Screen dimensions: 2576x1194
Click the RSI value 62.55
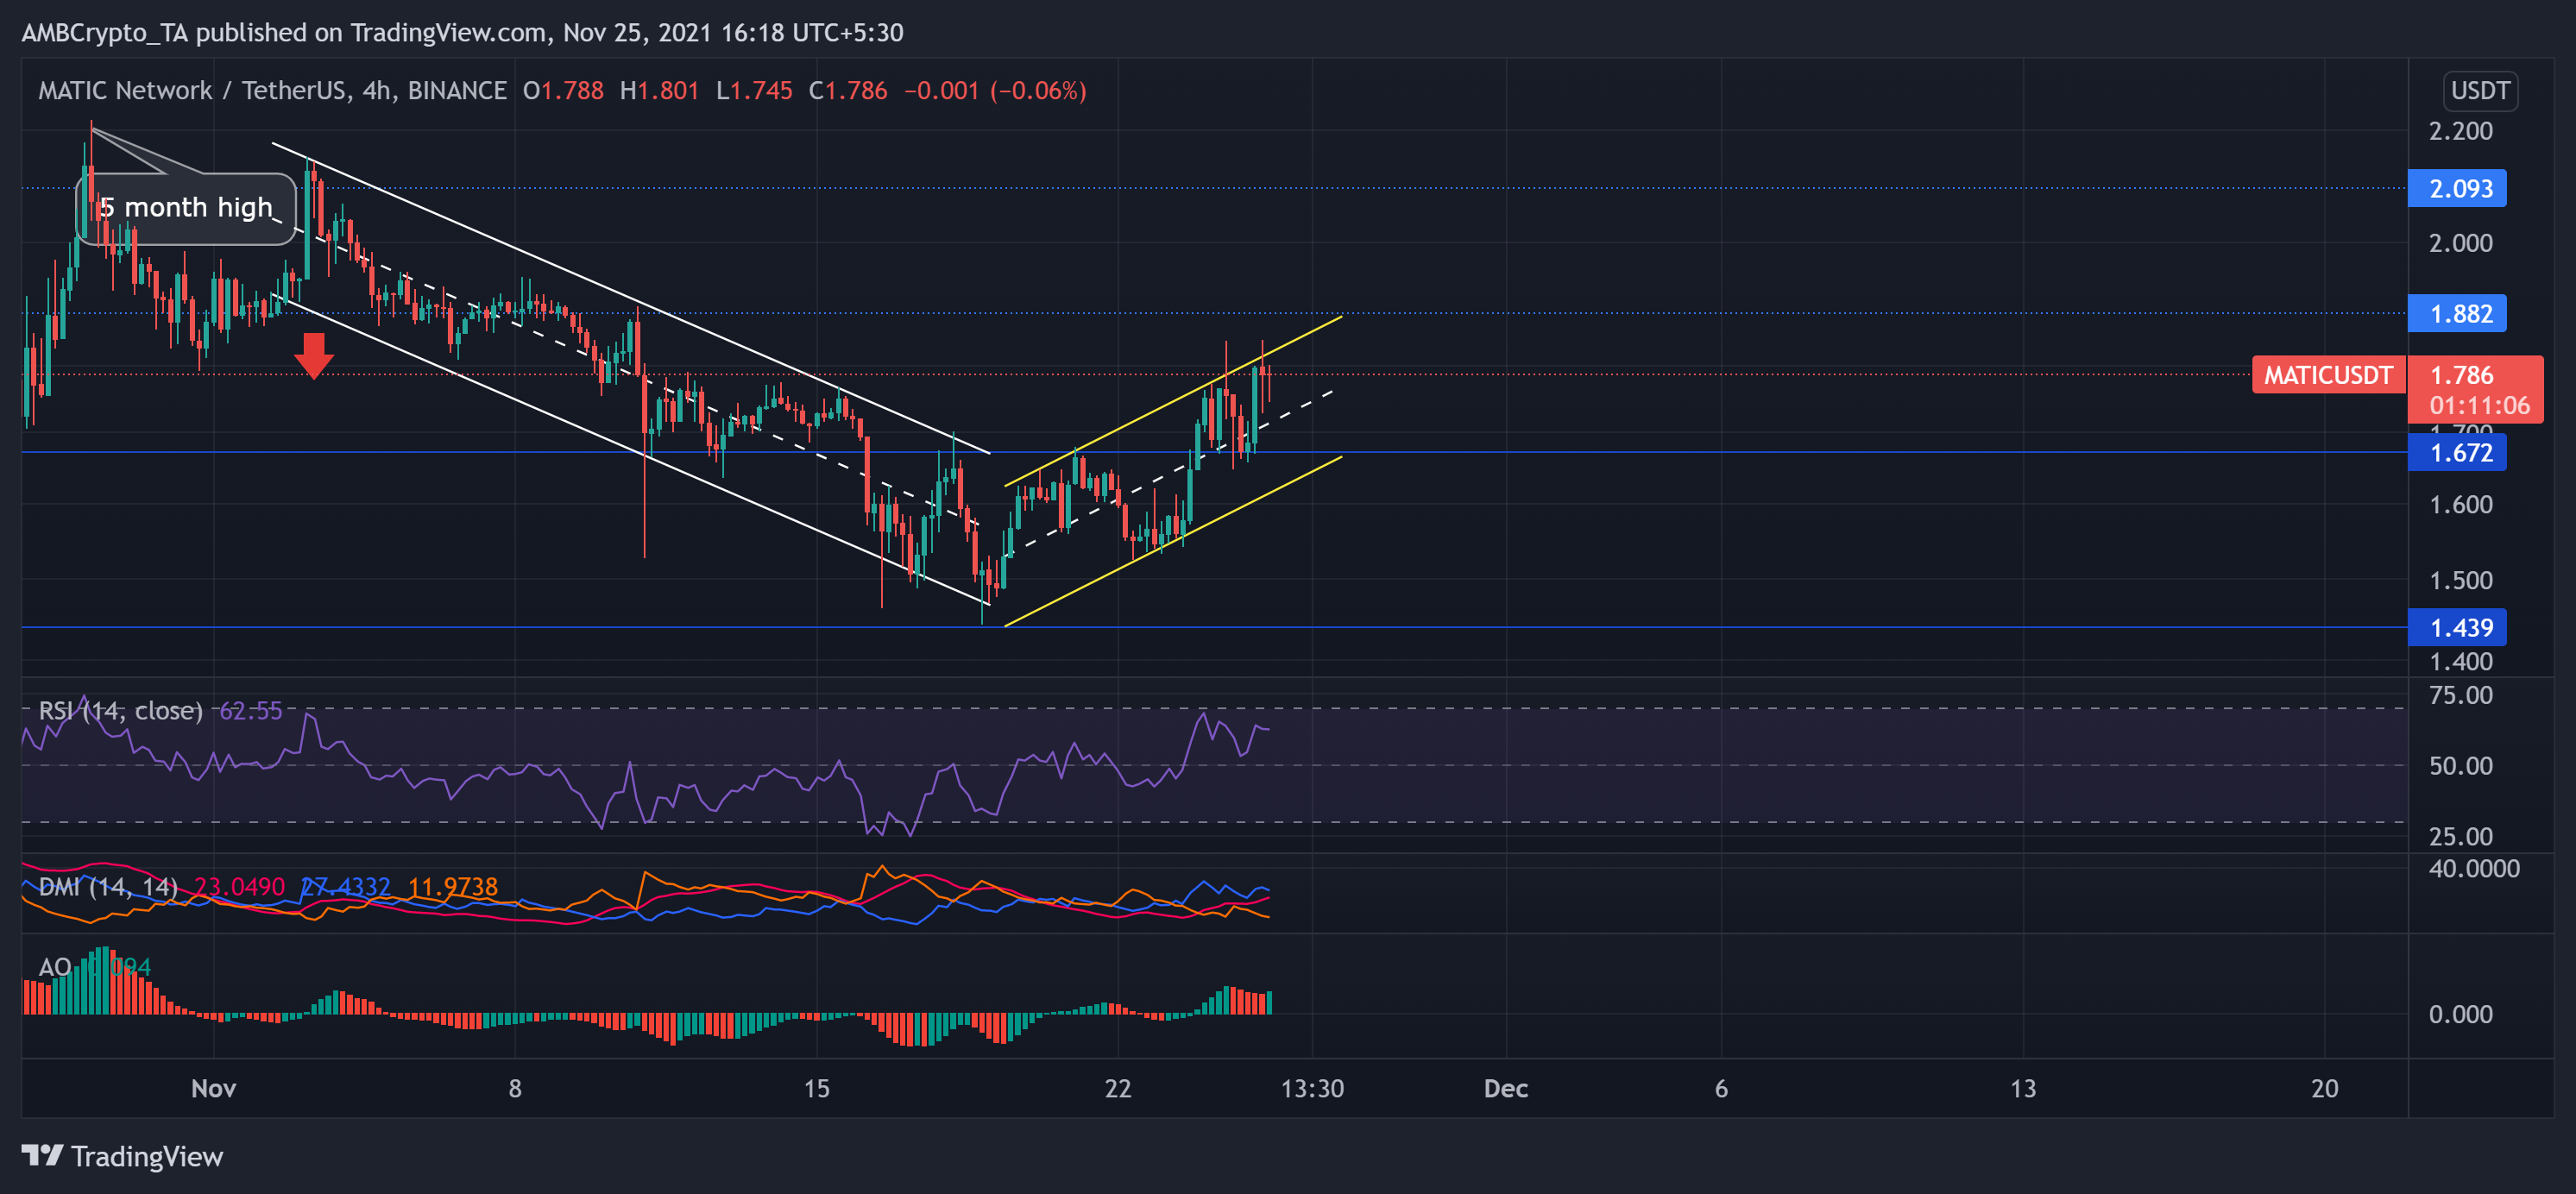251,711
